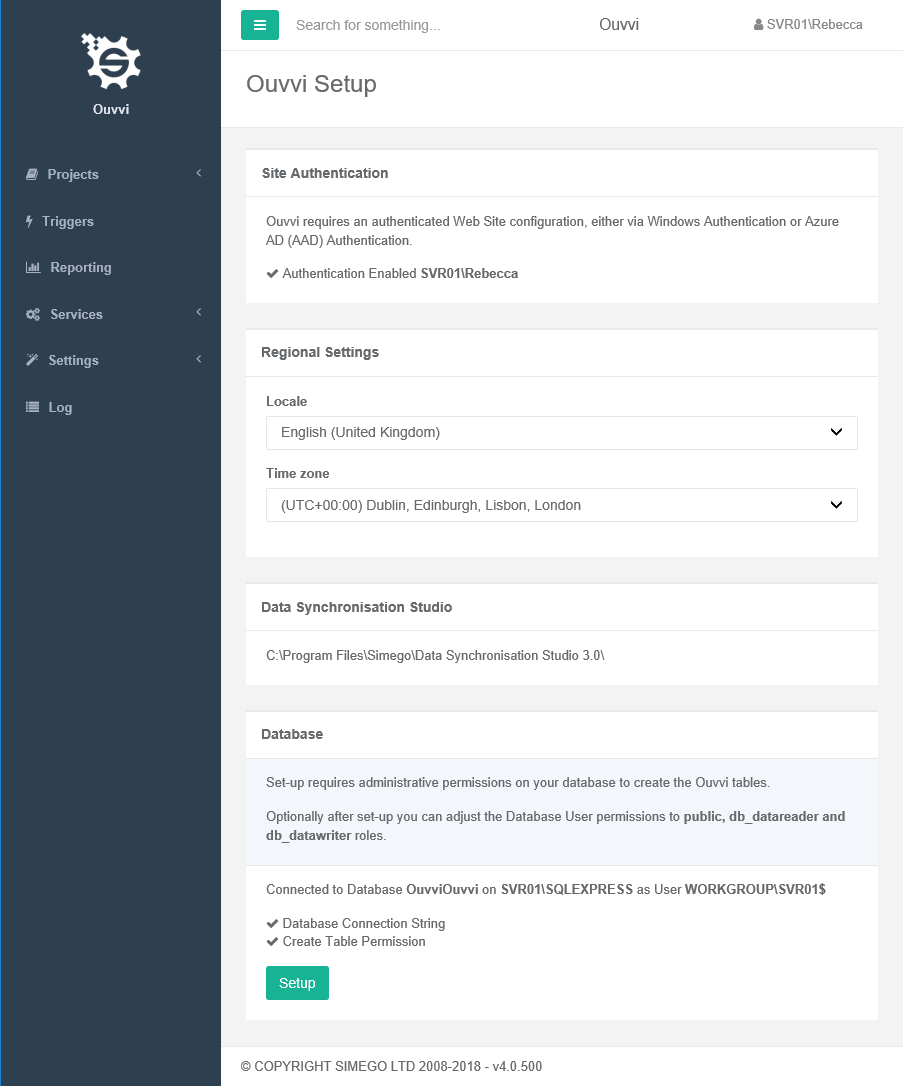The height and width of the screenshot is (1086, 903).
Task: Click the Set-up requires administrative permissions text
Action: pos(518,783)
